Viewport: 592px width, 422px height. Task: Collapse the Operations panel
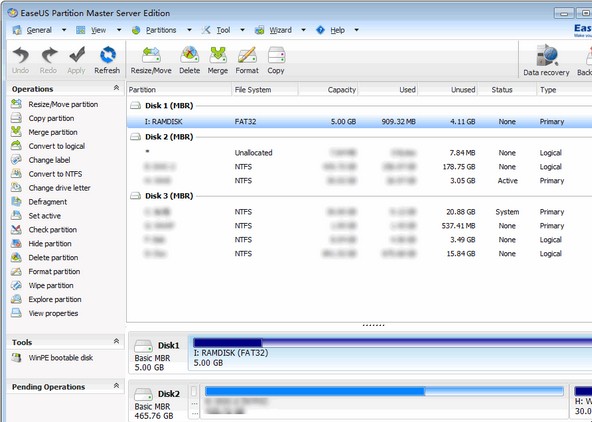coord(116,88)
